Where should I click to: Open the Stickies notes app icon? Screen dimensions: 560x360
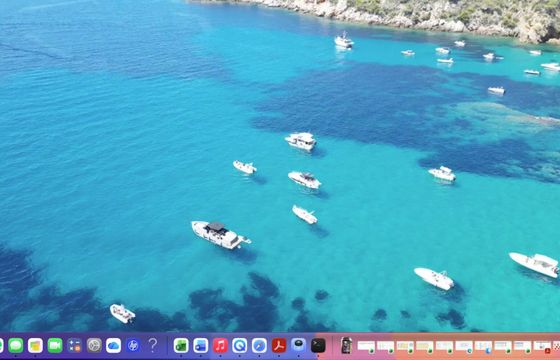pyautogui.click(x=35, y=345)
